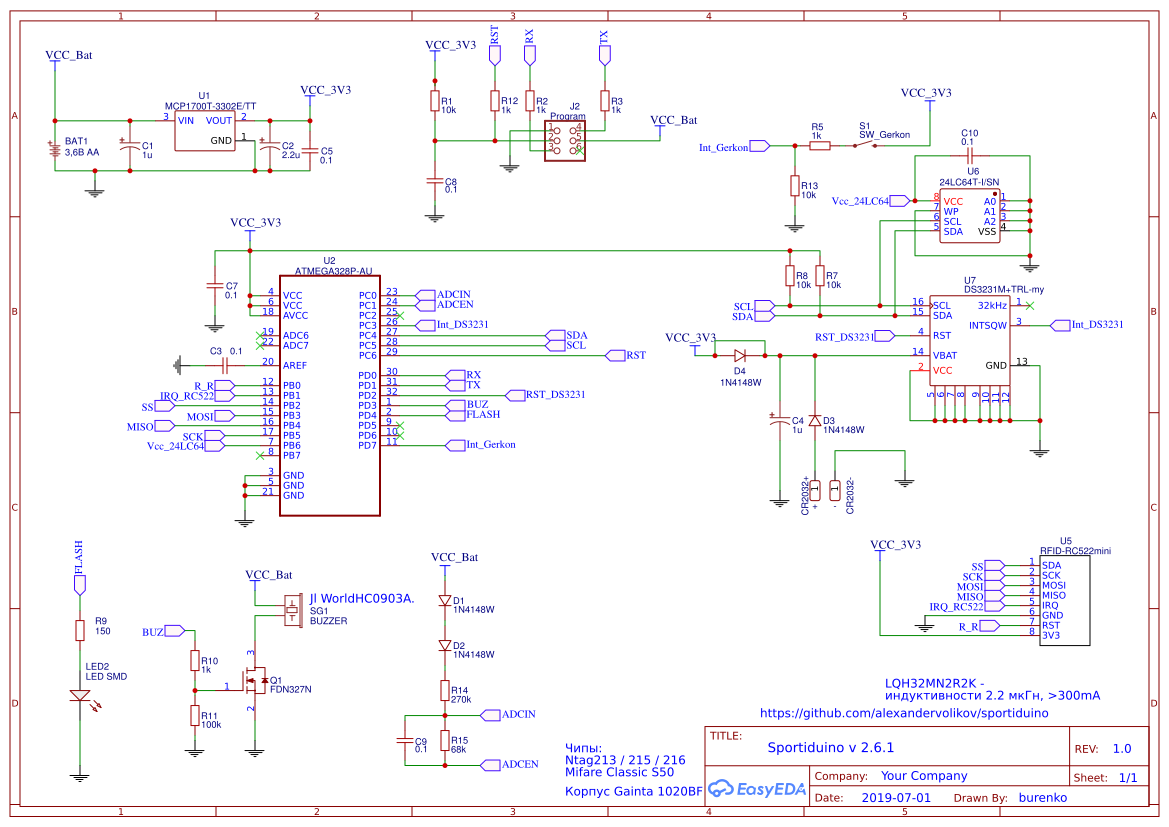1169x827 pixels.
Task: Click the BUZZER component SG1
Action: pos(290,610)
